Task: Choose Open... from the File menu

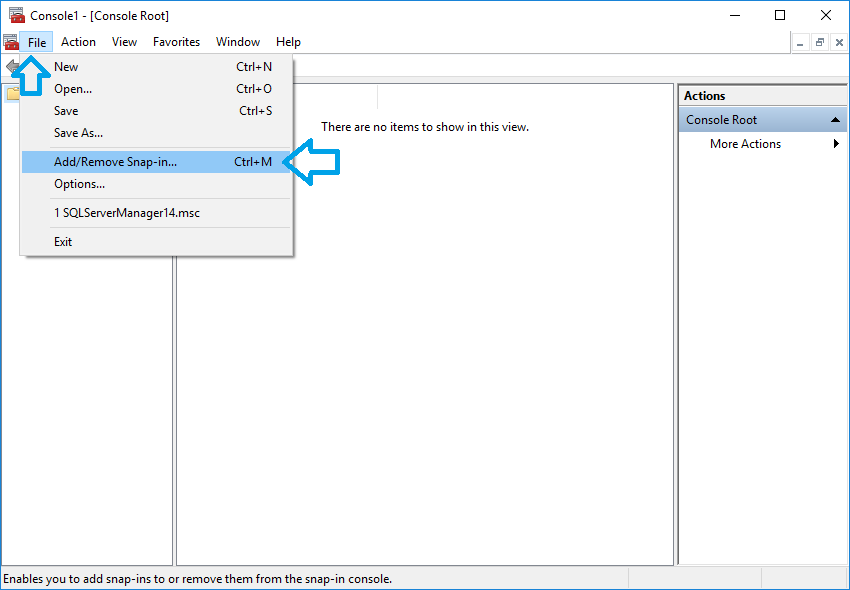Action: click(x=73, y=89)
